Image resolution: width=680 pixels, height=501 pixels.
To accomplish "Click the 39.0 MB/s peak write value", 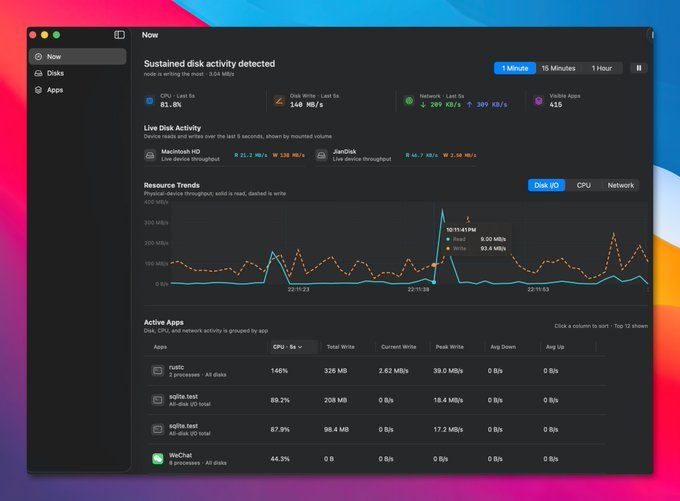I will (x=448, y=371).
